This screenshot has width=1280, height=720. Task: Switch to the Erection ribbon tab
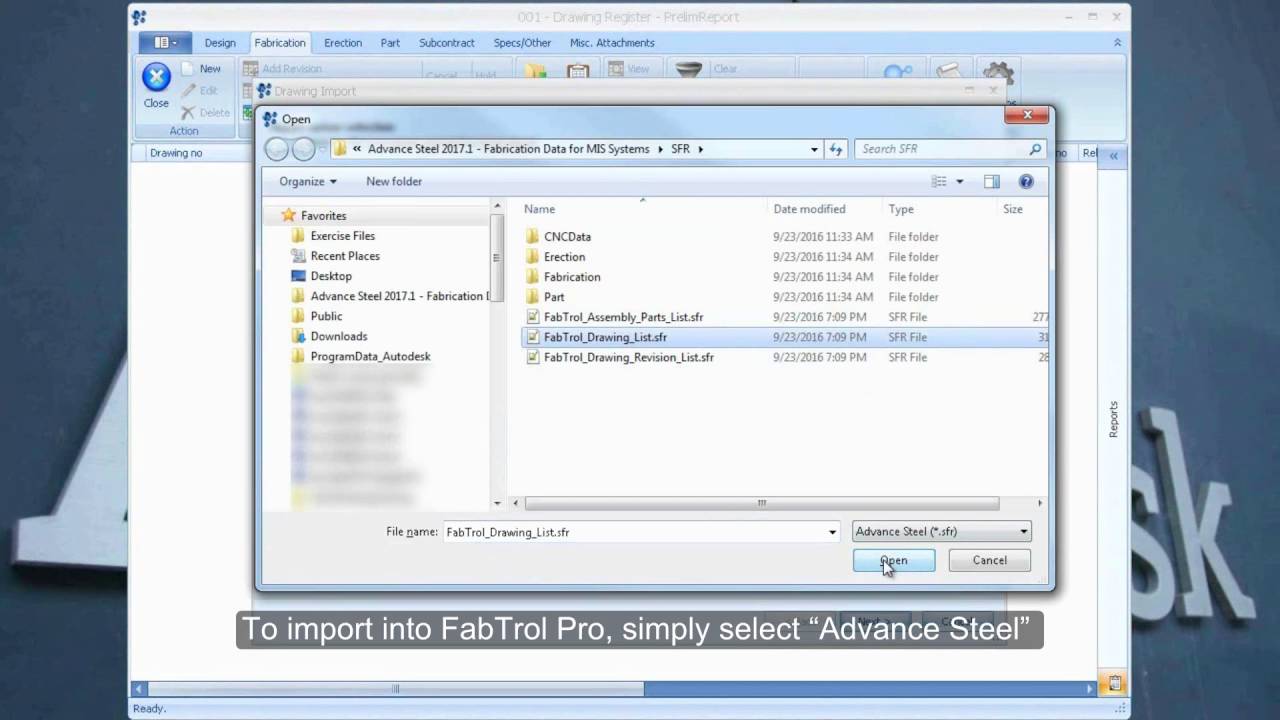(x=343, y=42)
